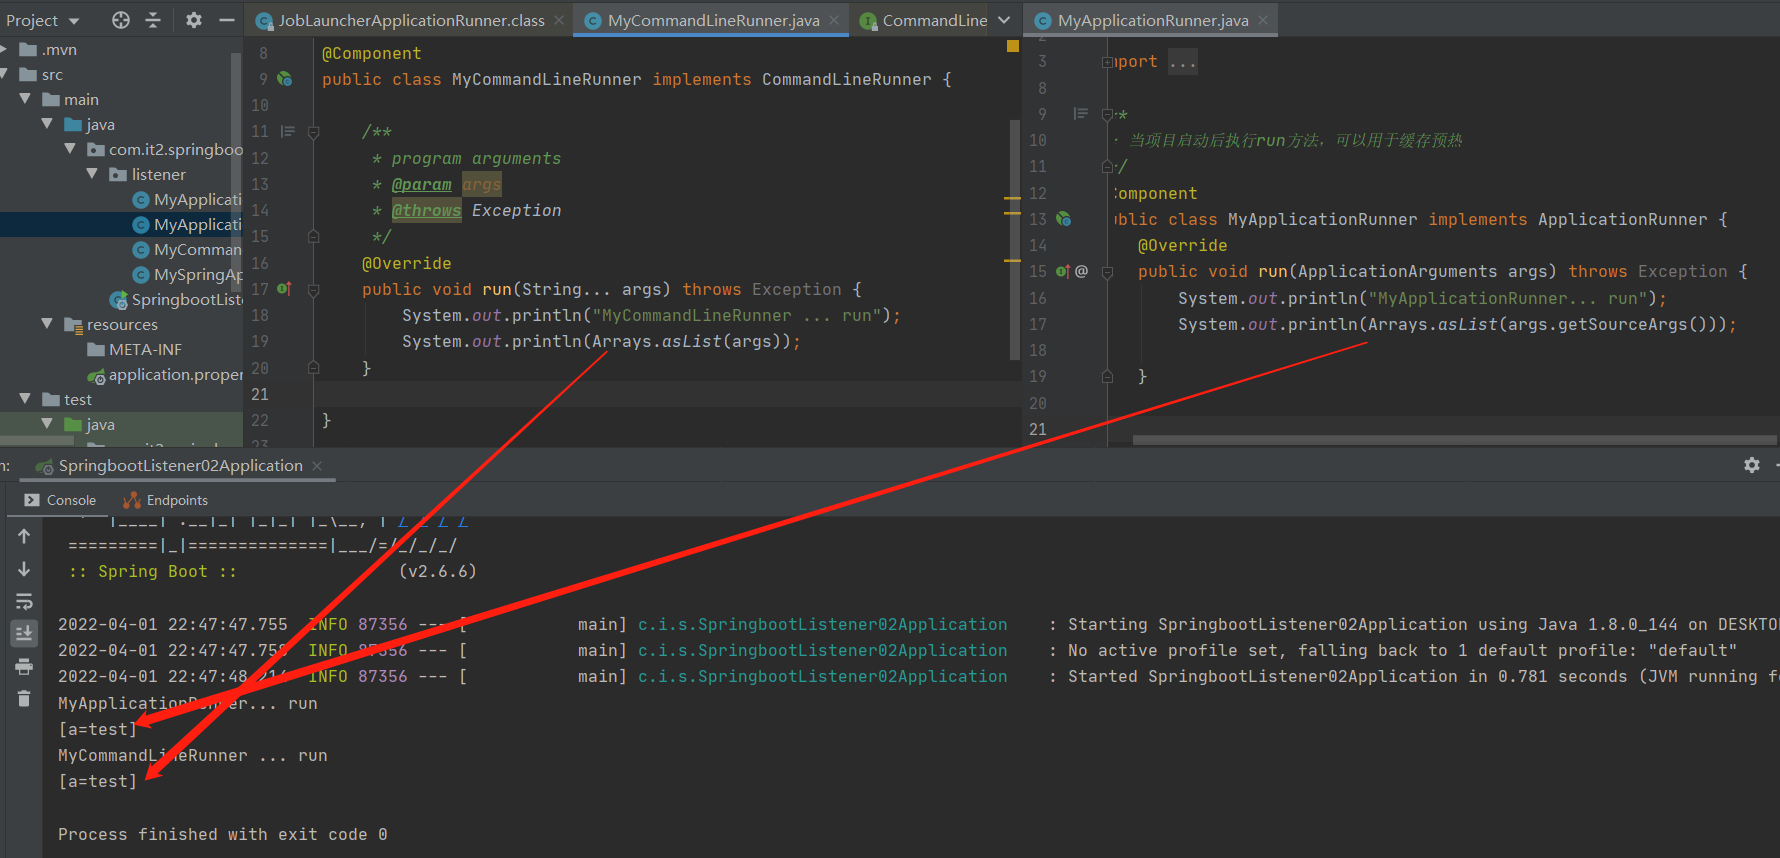Click Spring bean gutter icon beside MyApplicationRunner class

pyautogui.click(x=1064, y=219)
